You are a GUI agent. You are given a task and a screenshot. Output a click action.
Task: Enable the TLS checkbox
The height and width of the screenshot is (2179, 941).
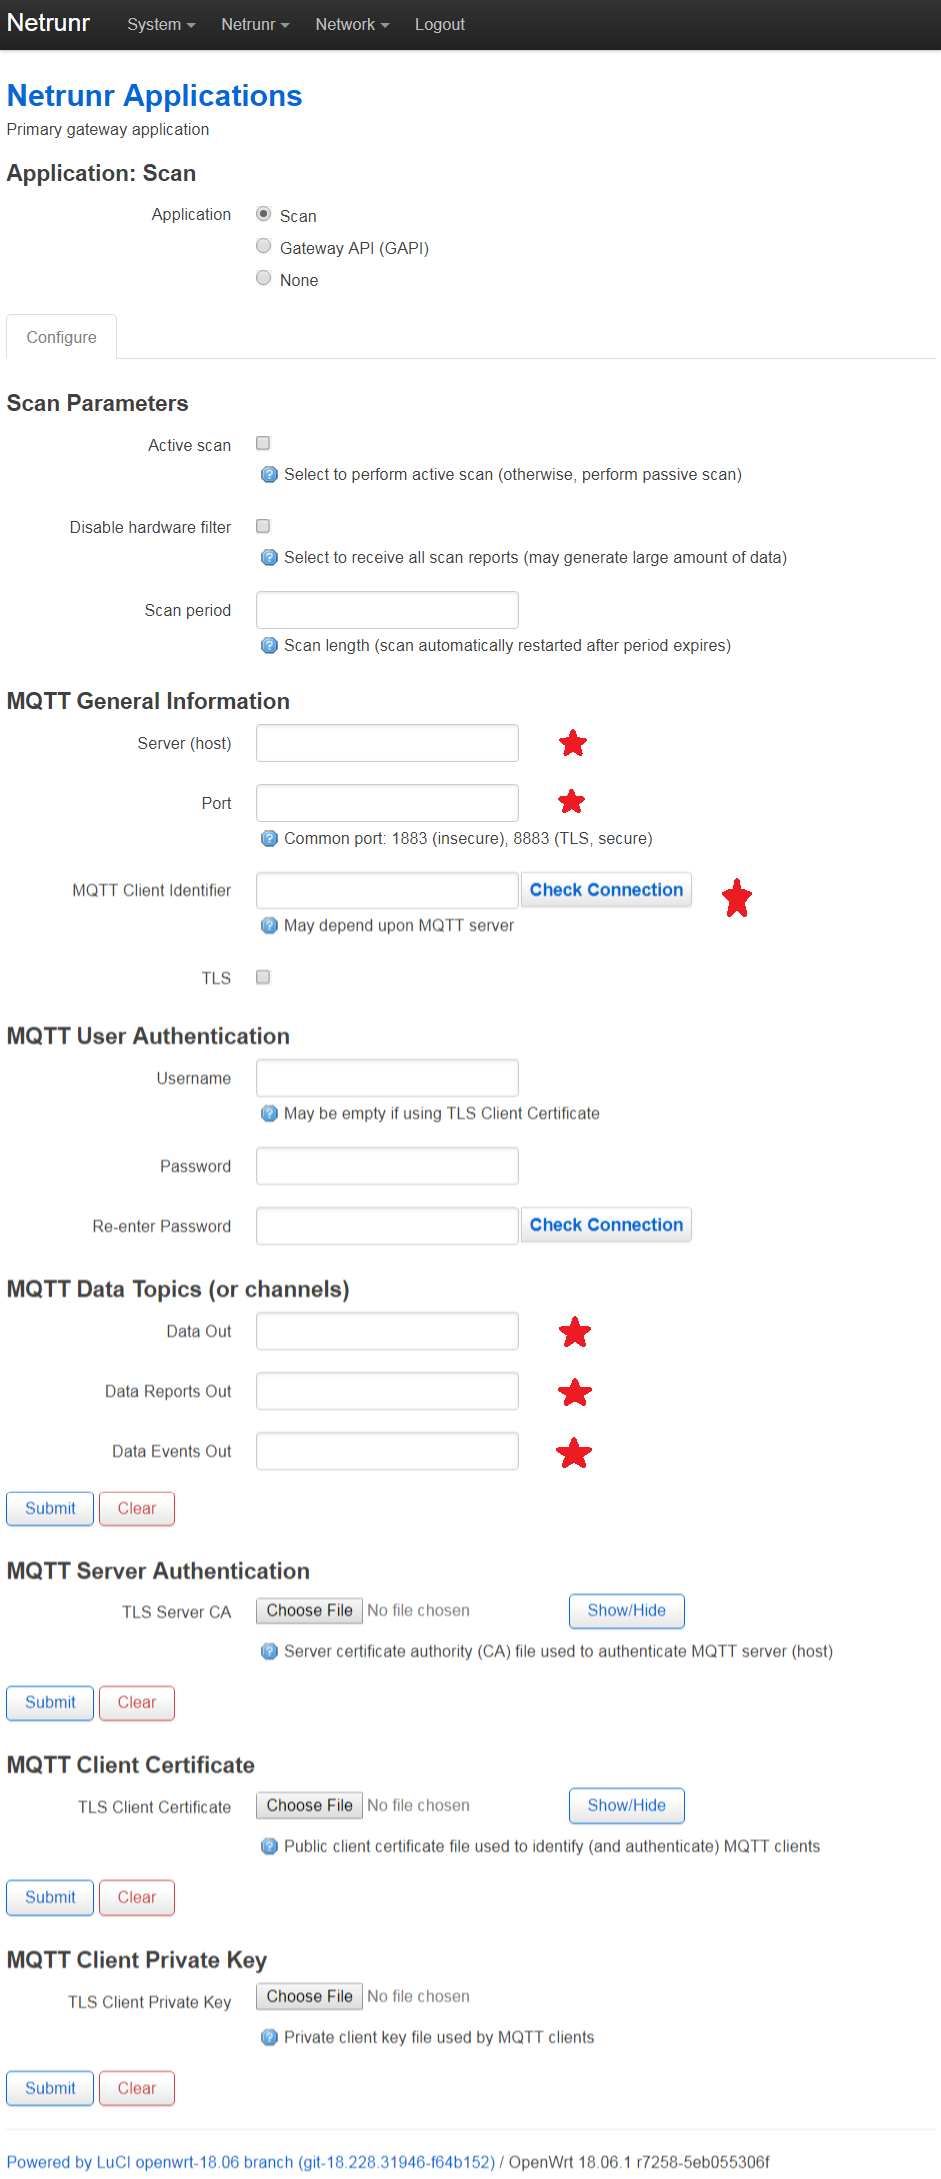point(263,977)
